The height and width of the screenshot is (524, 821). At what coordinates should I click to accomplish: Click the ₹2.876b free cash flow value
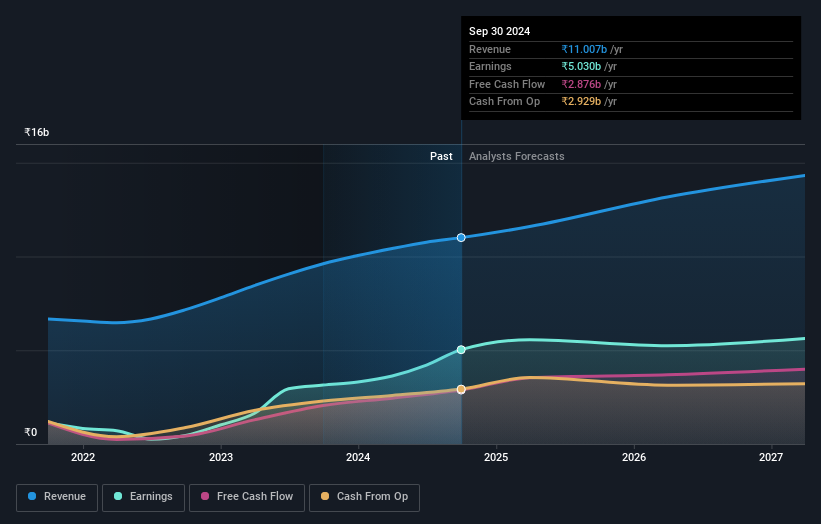coord(581,84)
